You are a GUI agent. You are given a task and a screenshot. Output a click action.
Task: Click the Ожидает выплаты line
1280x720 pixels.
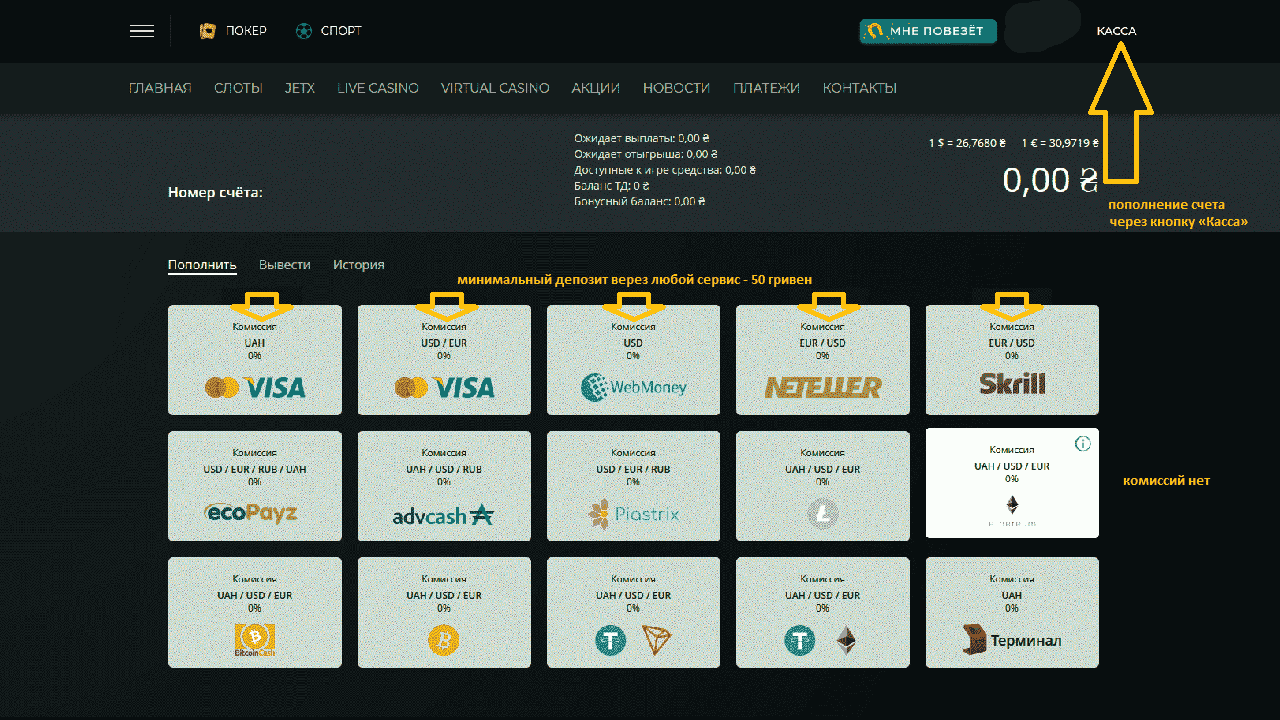point(642,138)
